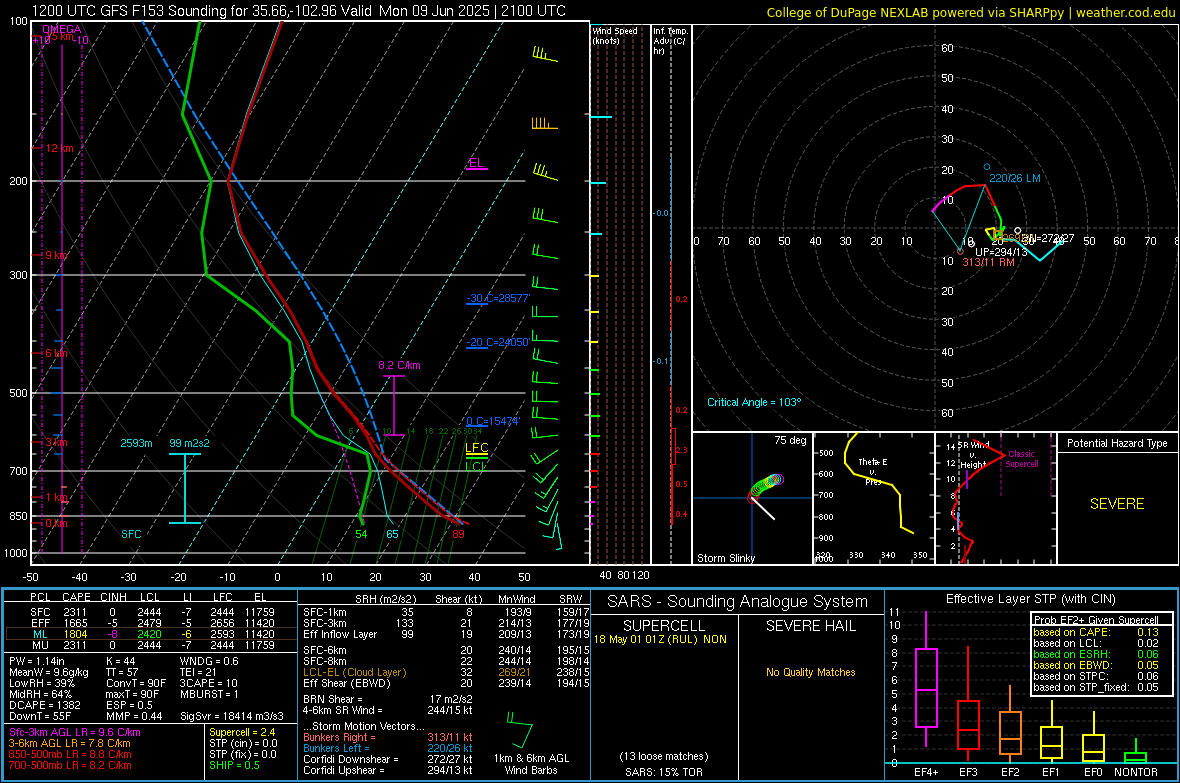Screen dimensions: 1180x783
Task: Click the -30 C=28577' height label
Action: (498, 298)
